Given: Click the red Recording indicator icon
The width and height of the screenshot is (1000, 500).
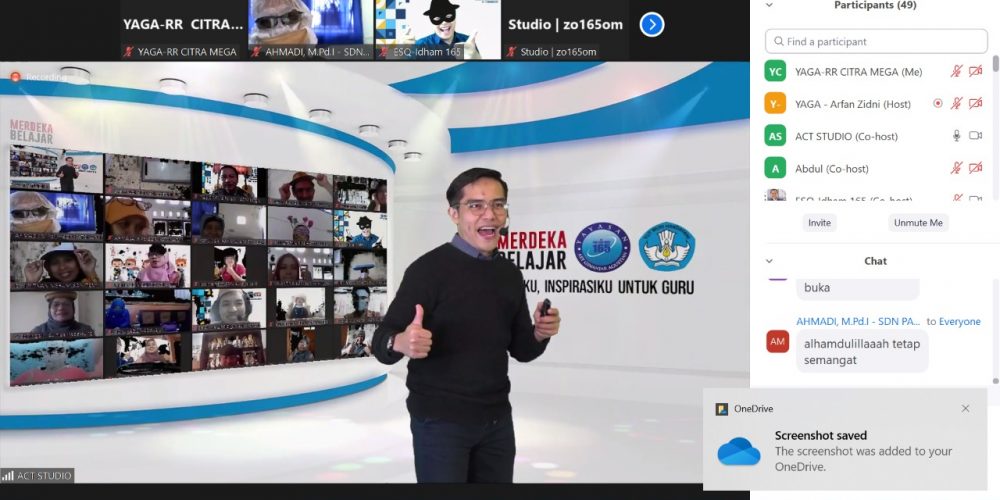Looking at the screenshot, I should [x=16, y=76].
